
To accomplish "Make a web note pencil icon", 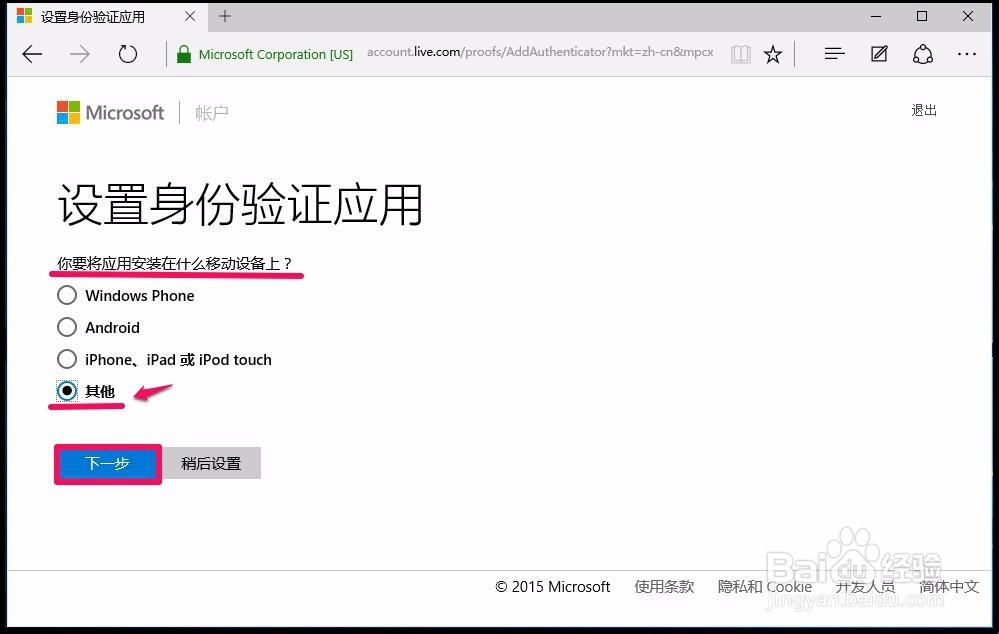I will 879,54.
